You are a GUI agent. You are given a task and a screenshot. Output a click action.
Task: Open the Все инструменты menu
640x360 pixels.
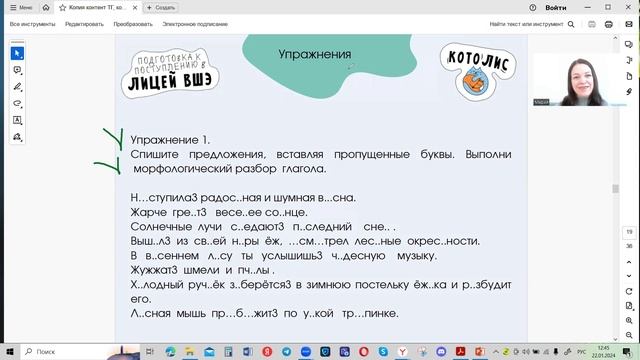click(32, 24)
